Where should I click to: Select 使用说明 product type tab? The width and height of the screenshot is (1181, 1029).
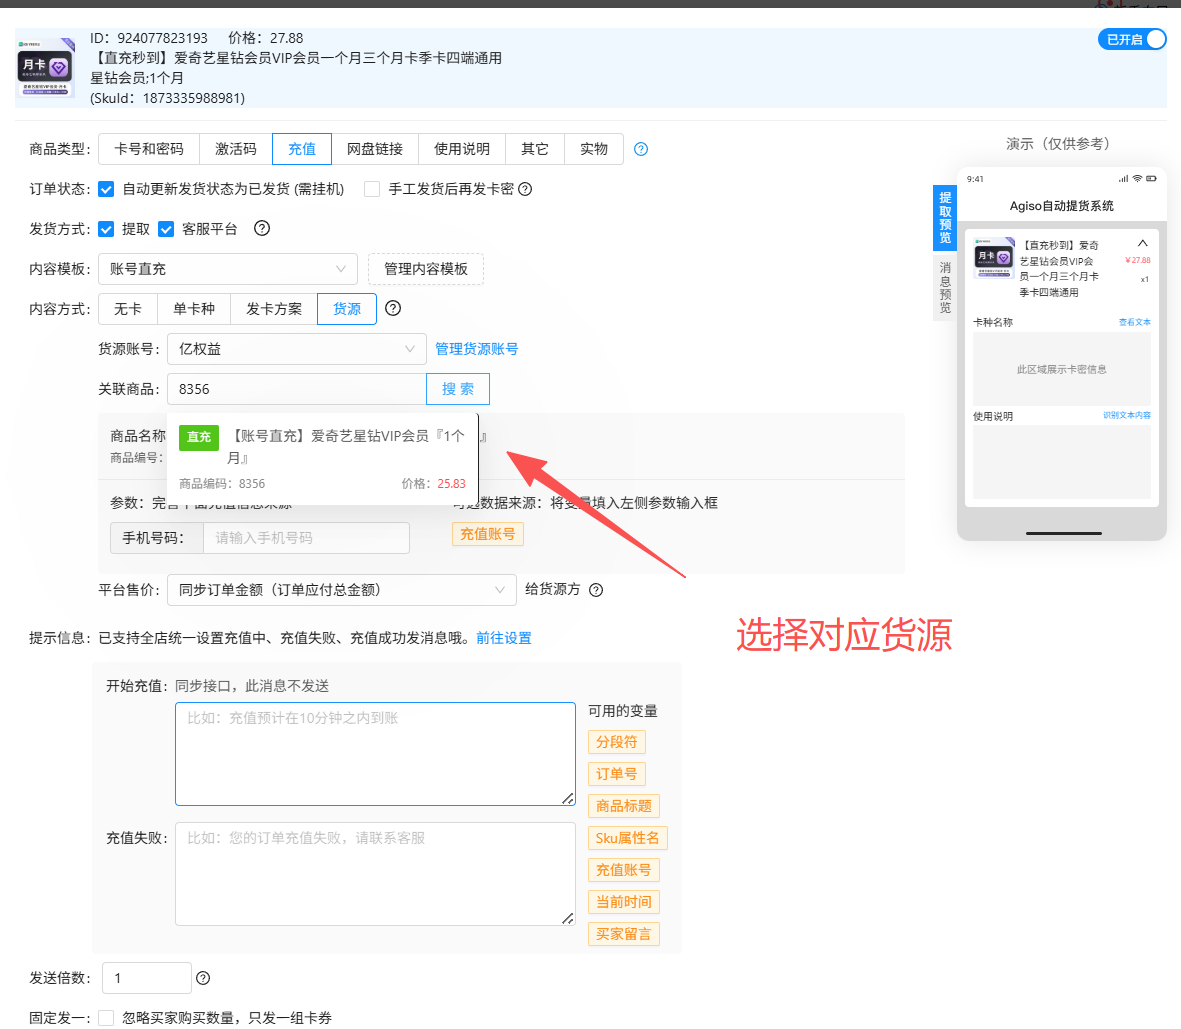[462, 149]
